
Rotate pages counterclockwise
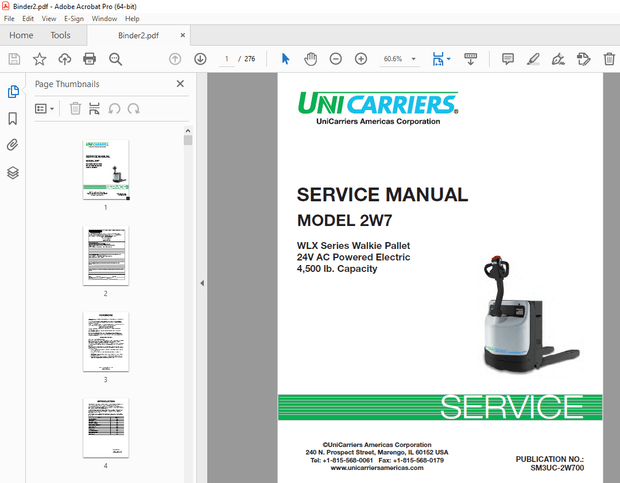tap(114, 109)
